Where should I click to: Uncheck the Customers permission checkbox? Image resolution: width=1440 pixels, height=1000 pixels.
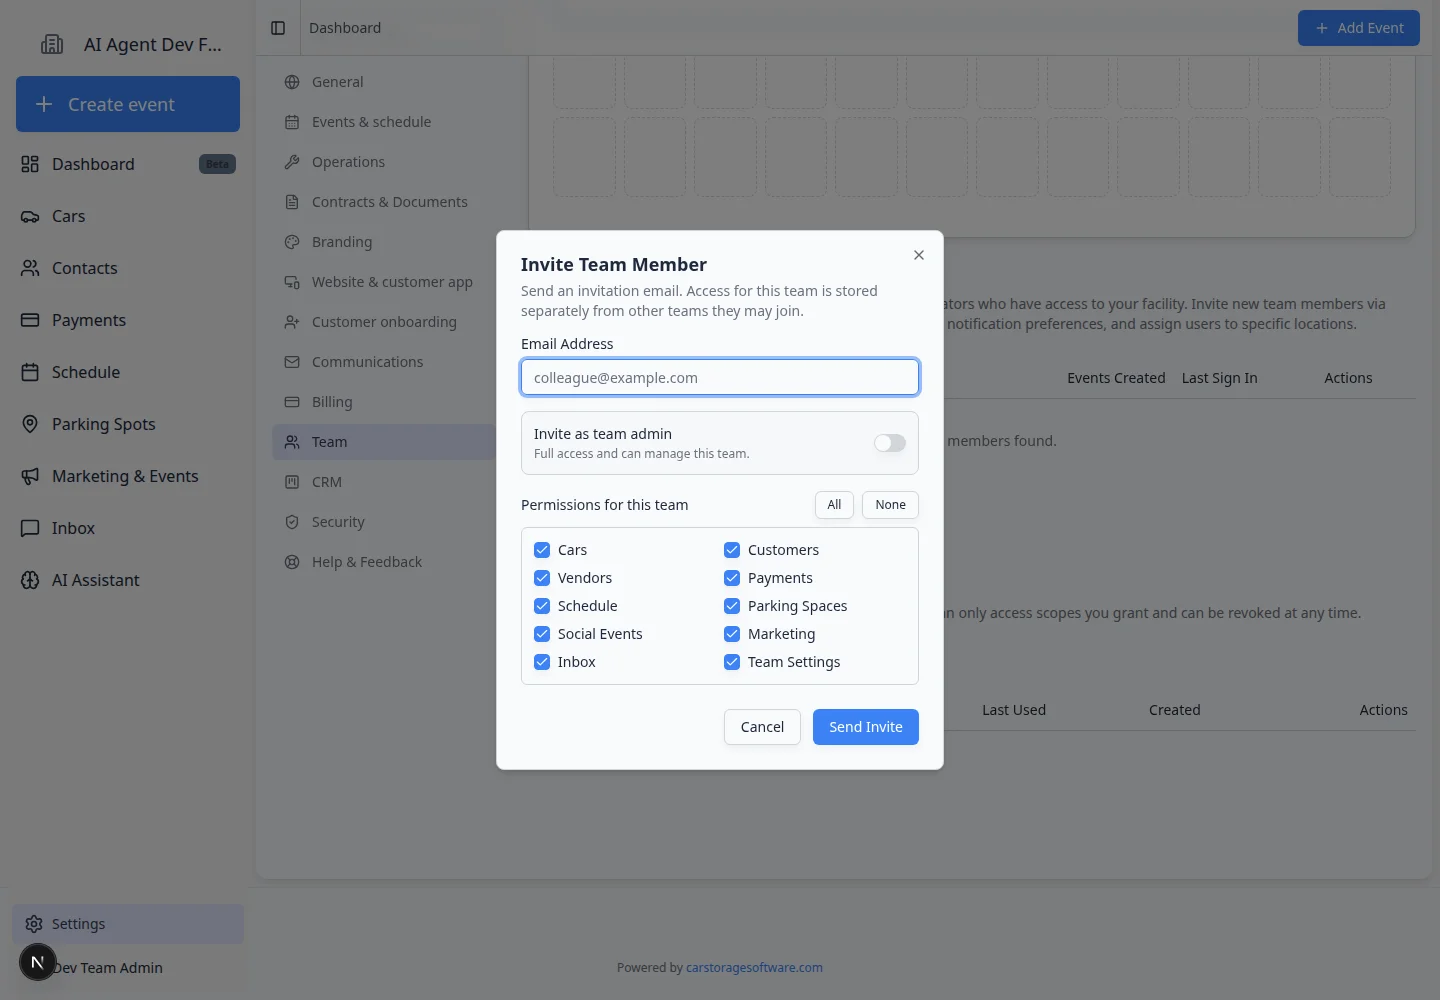(x=732, y=550)
